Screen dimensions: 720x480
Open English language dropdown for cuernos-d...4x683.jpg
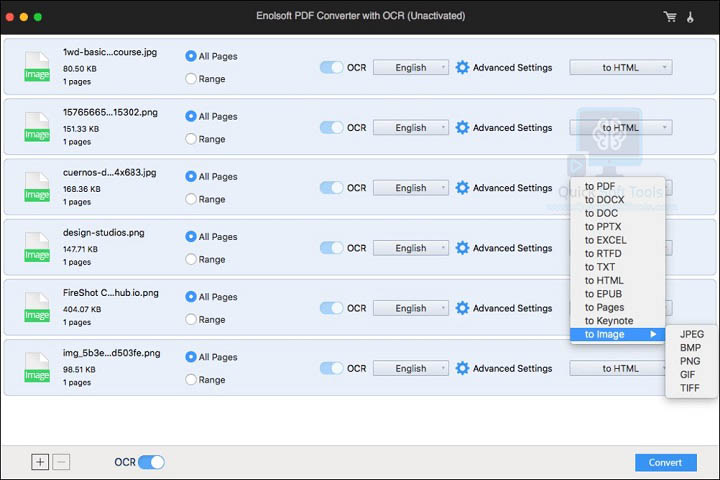coord(411,188)
